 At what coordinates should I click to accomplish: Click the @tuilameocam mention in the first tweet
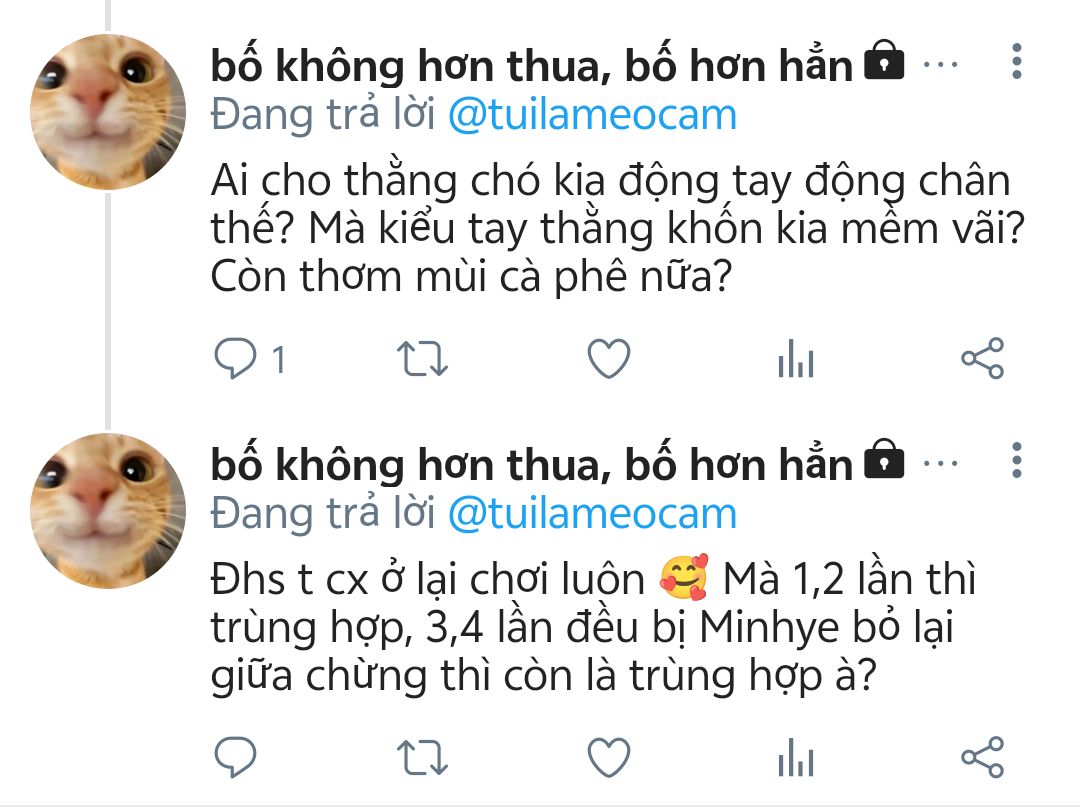point(592,114)
